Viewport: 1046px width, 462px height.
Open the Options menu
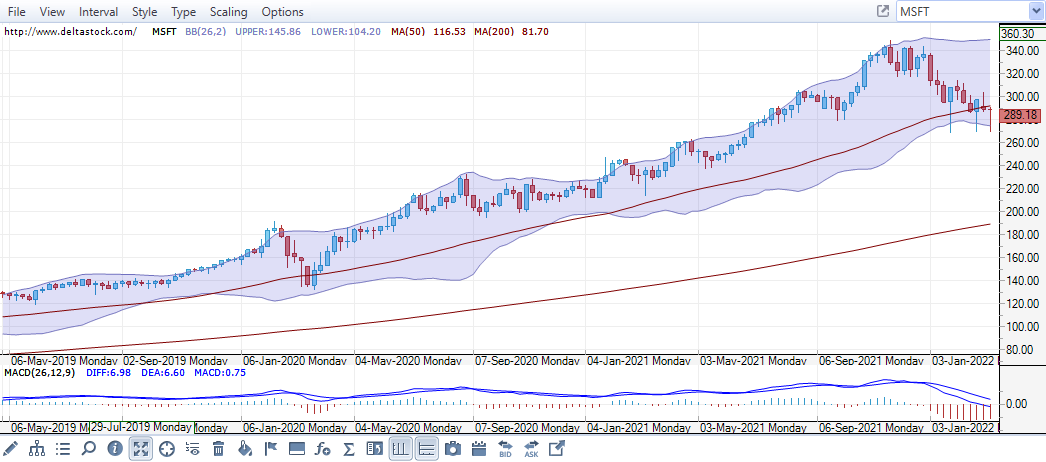pos(282,12)
